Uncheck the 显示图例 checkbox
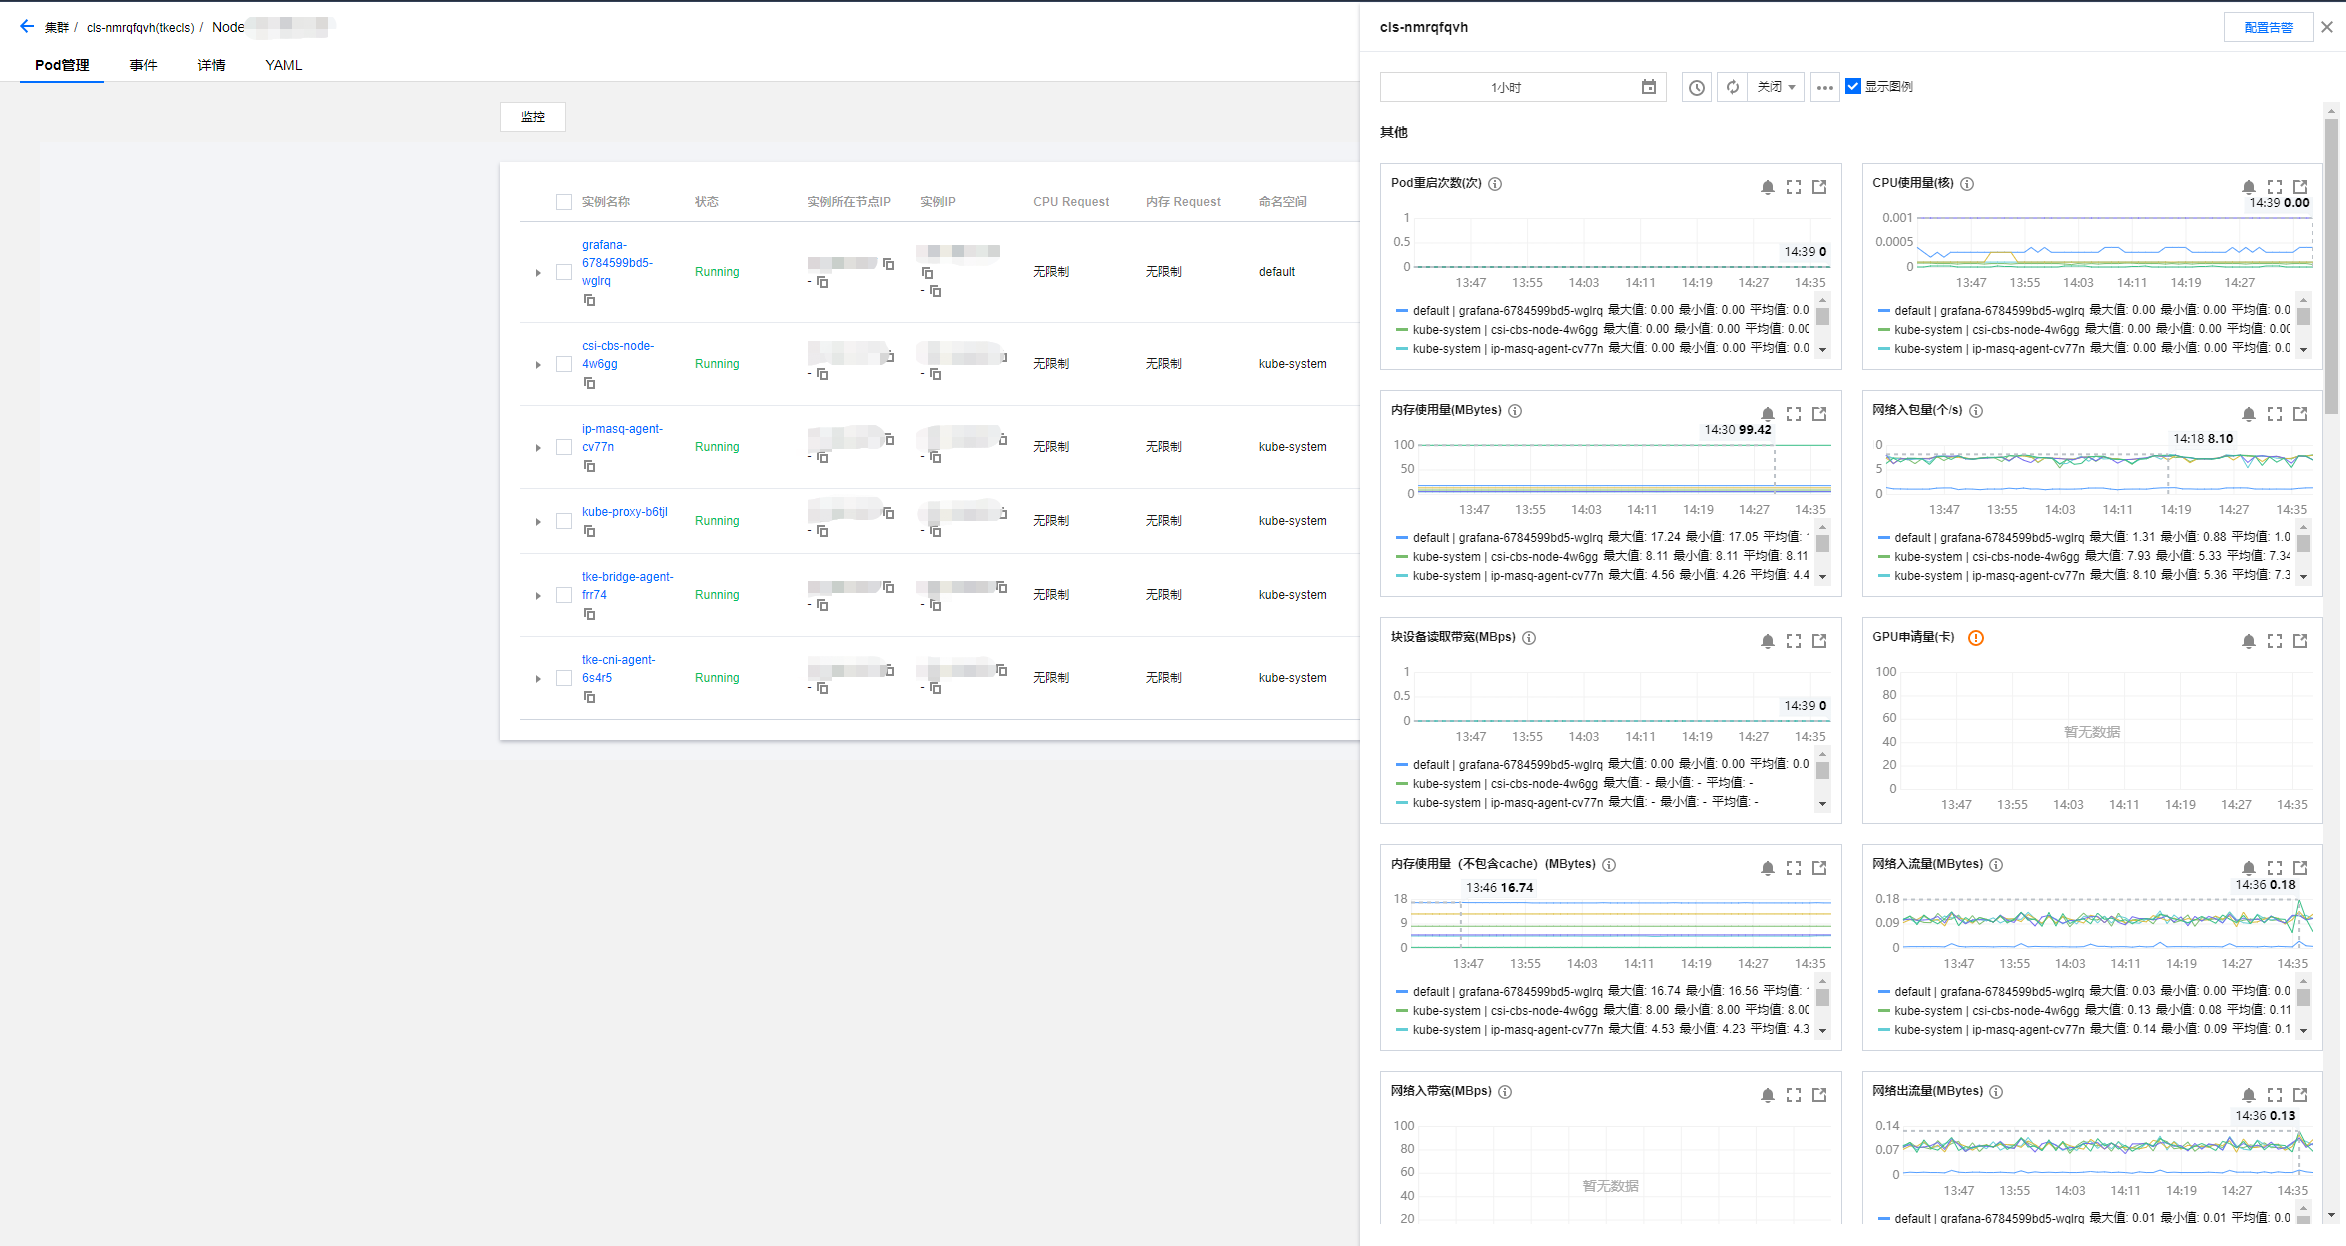Screen dimensions: 2346x1246 (1852, 86)
